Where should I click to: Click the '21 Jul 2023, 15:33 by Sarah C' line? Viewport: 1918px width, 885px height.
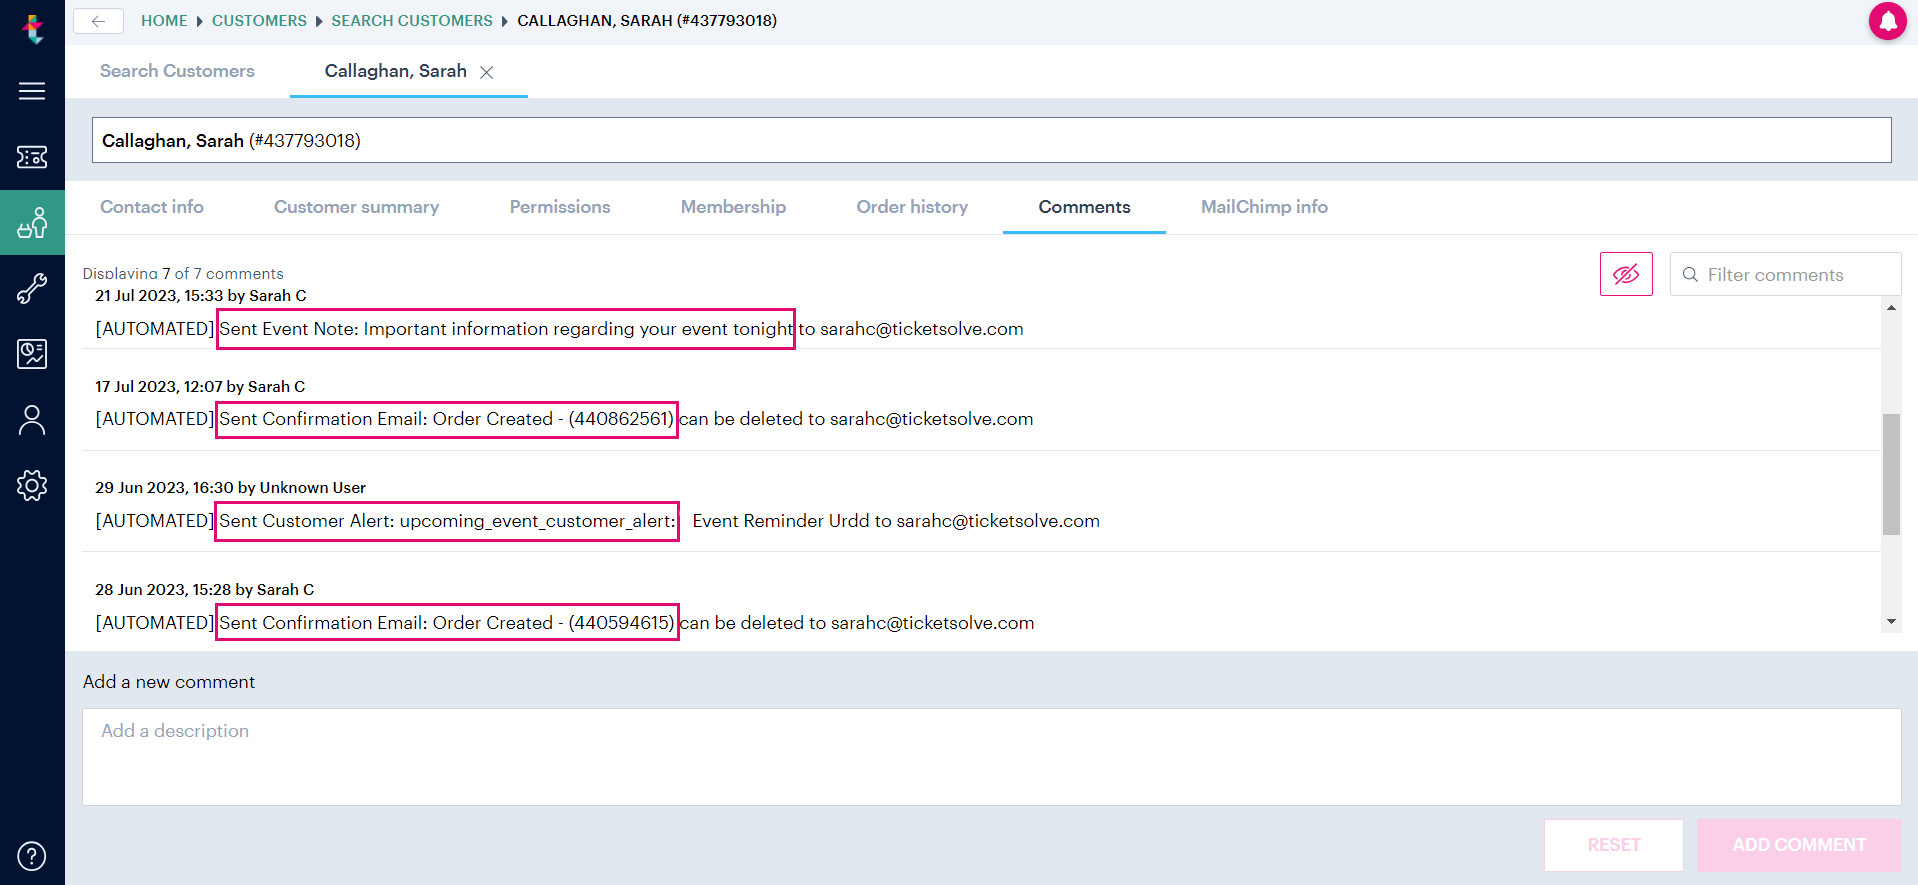pos(200,296)
